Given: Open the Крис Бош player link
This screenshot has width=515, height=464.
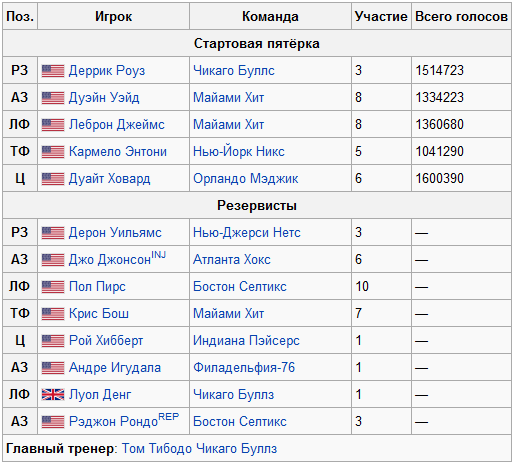Looking at the screenshot, I should pos(98,314).
